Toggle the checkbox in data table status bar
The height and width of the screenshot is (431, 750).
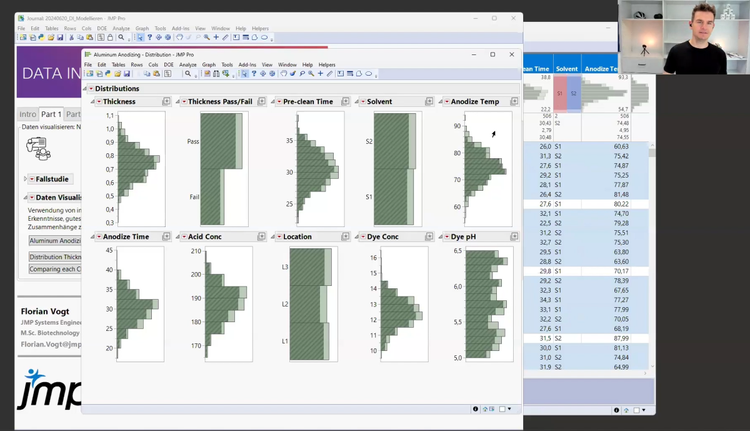point(637,409)
